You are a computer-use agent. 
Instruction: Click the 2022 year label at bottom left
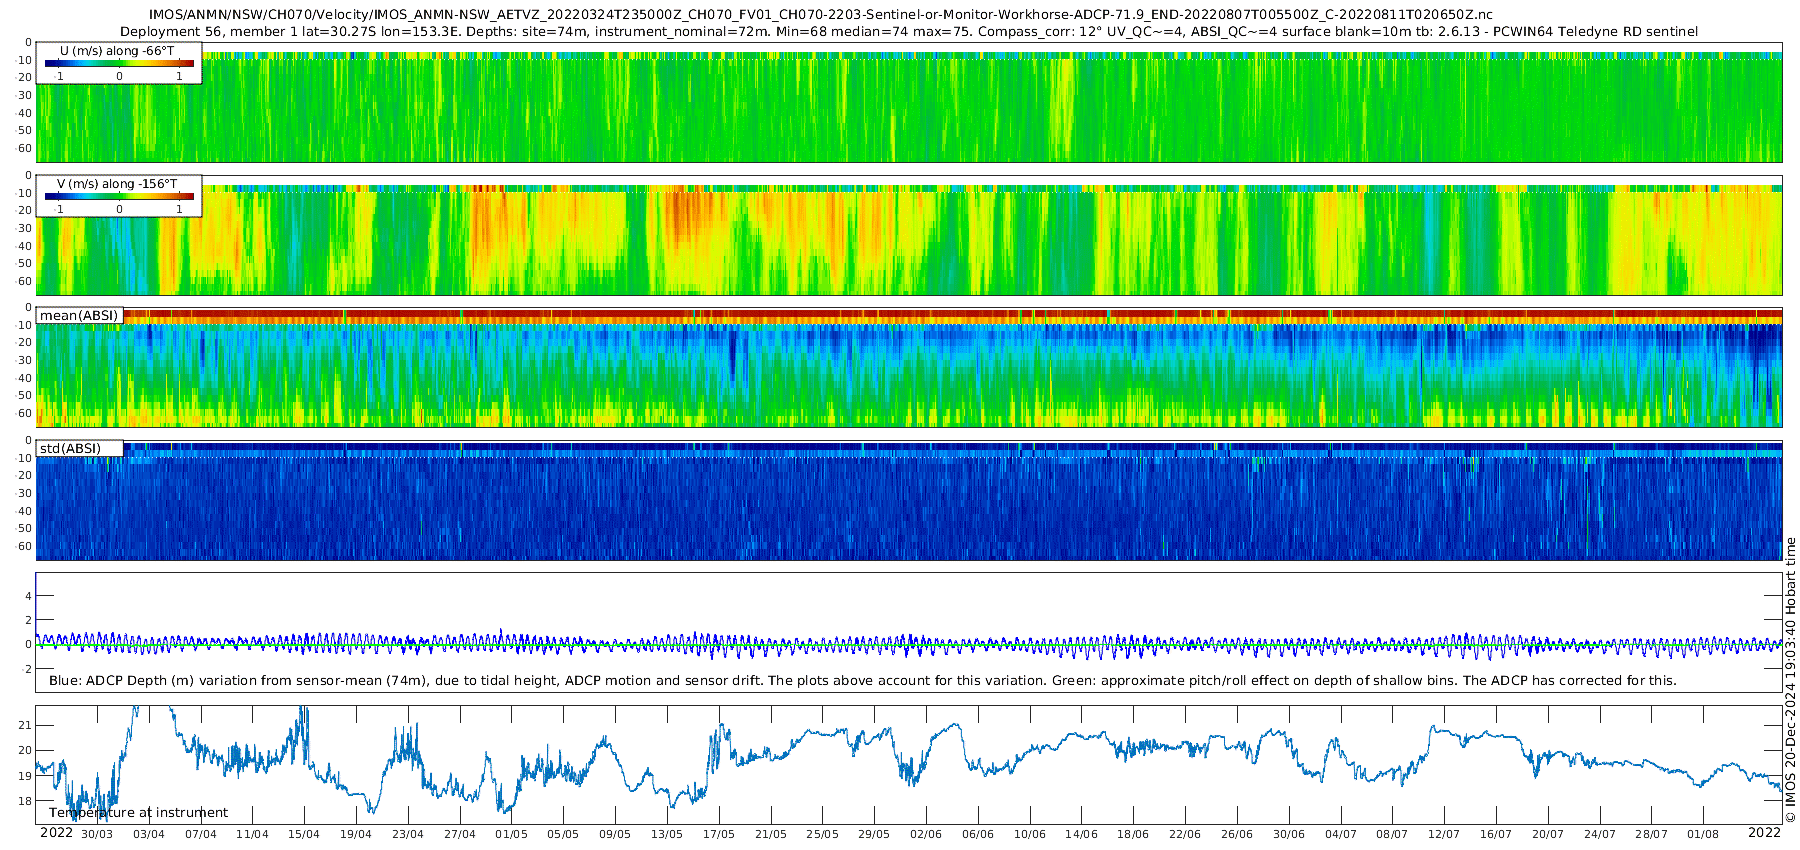coord(56,833)
